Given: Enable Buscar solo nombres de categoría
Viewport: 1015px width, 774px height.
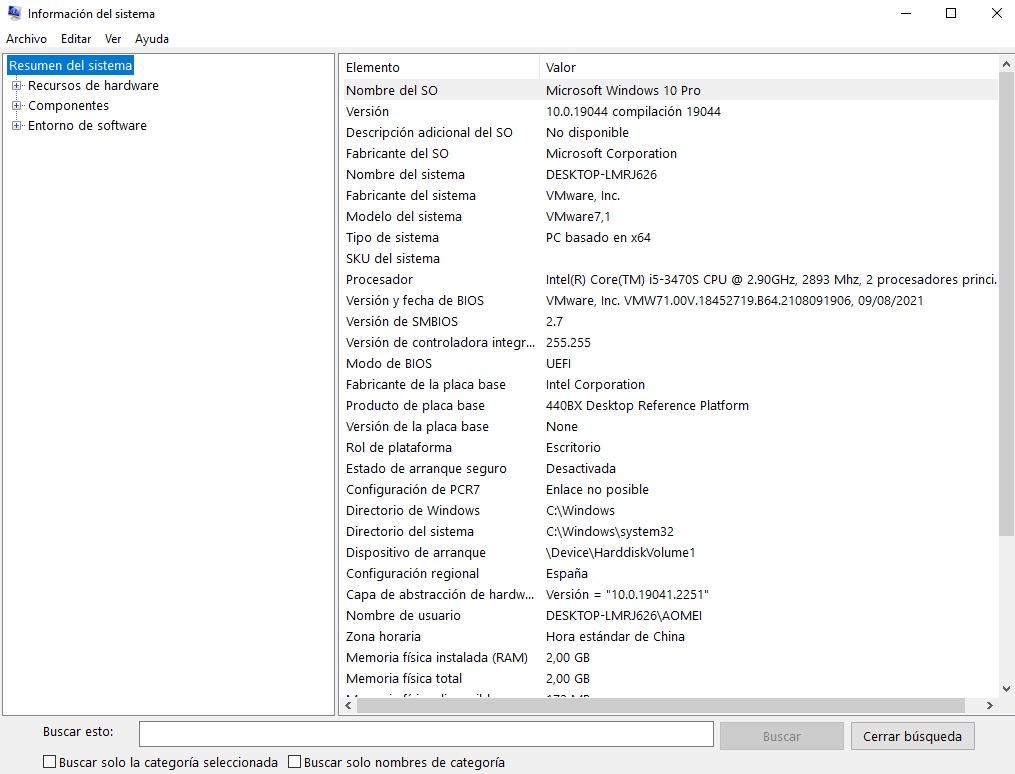Looking at the screenshot, I should tap(294, 761).
